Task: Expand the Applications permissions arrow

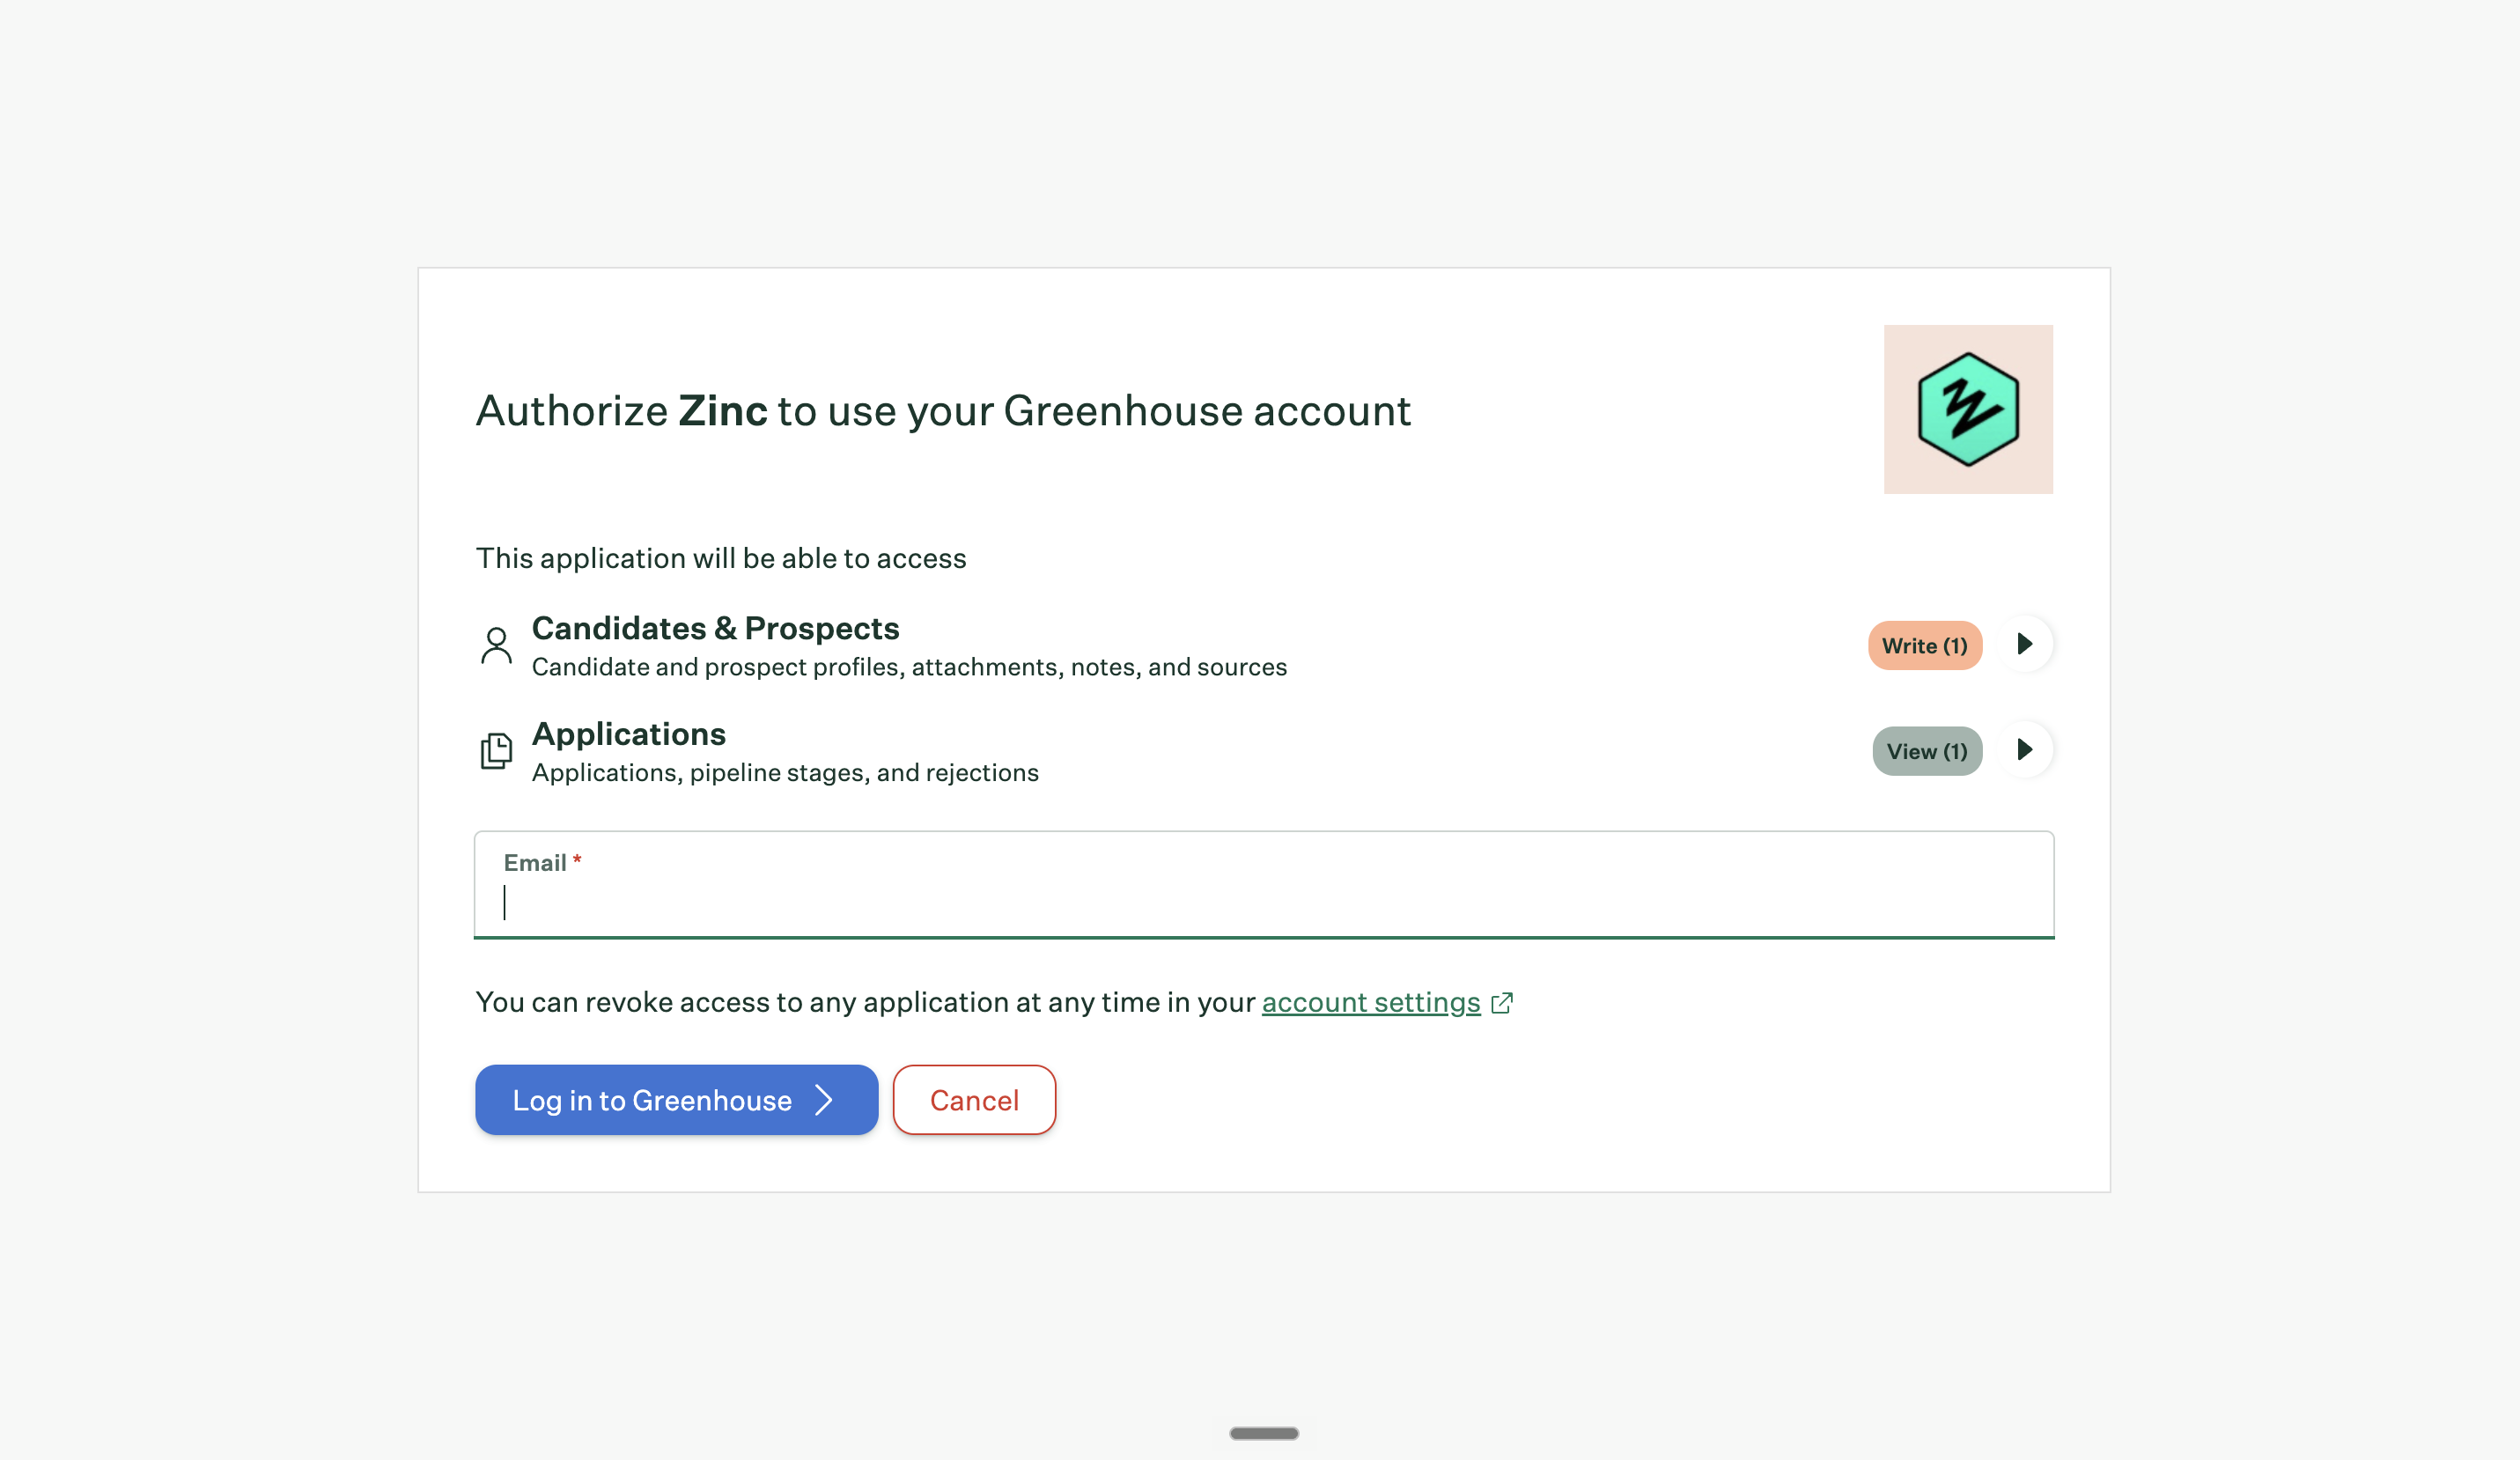Action: pyautogui.click(x=2025, y=750)
